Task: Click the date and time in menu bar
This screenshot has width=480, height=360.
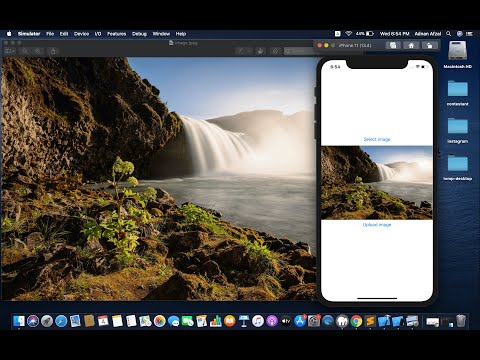Action: pyautogui.click(x=395, y=34)
